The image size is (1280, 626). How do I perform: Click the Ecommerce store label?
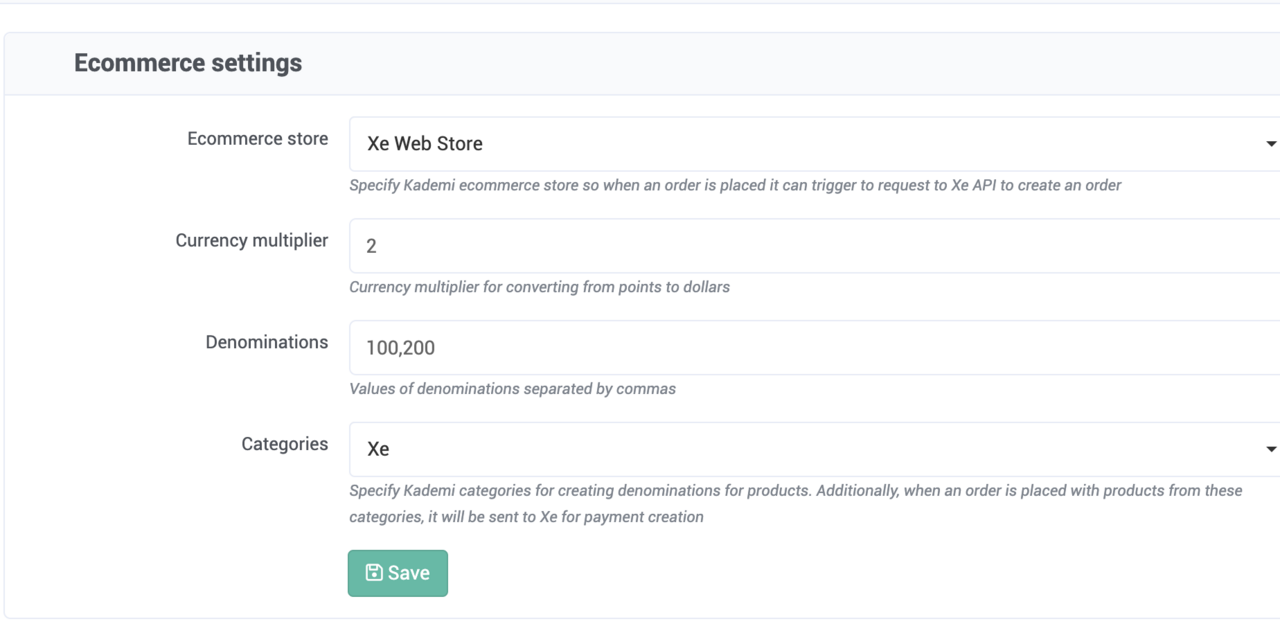(258, 139)
